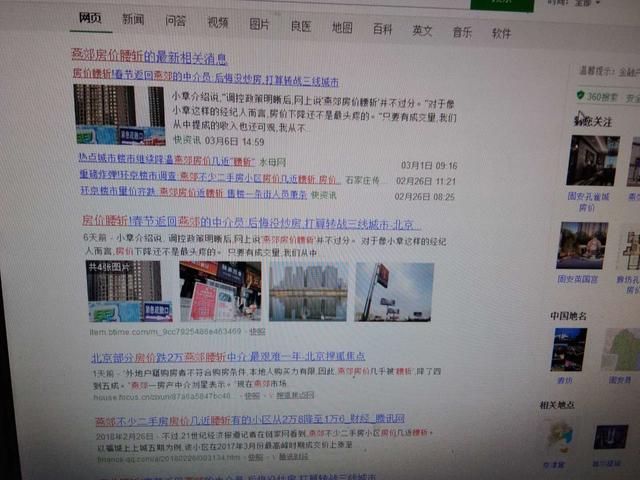Image resolution: width=640 pixels, height=480 pixels.
Task: Click the 廊坊 night-city image under 中国地名
Action: (569, 349)
